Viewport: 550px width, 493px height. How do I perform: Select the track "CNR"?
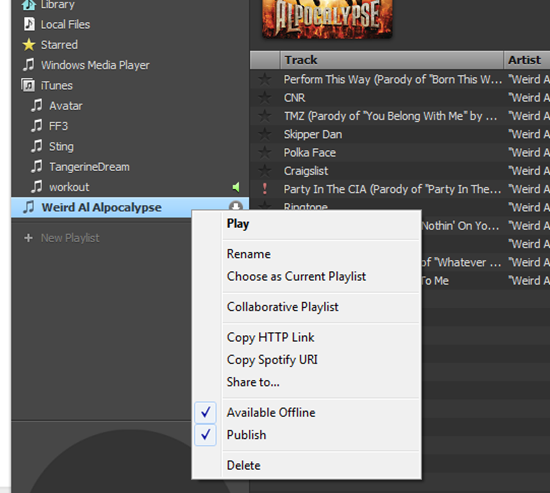pos(295,98)
